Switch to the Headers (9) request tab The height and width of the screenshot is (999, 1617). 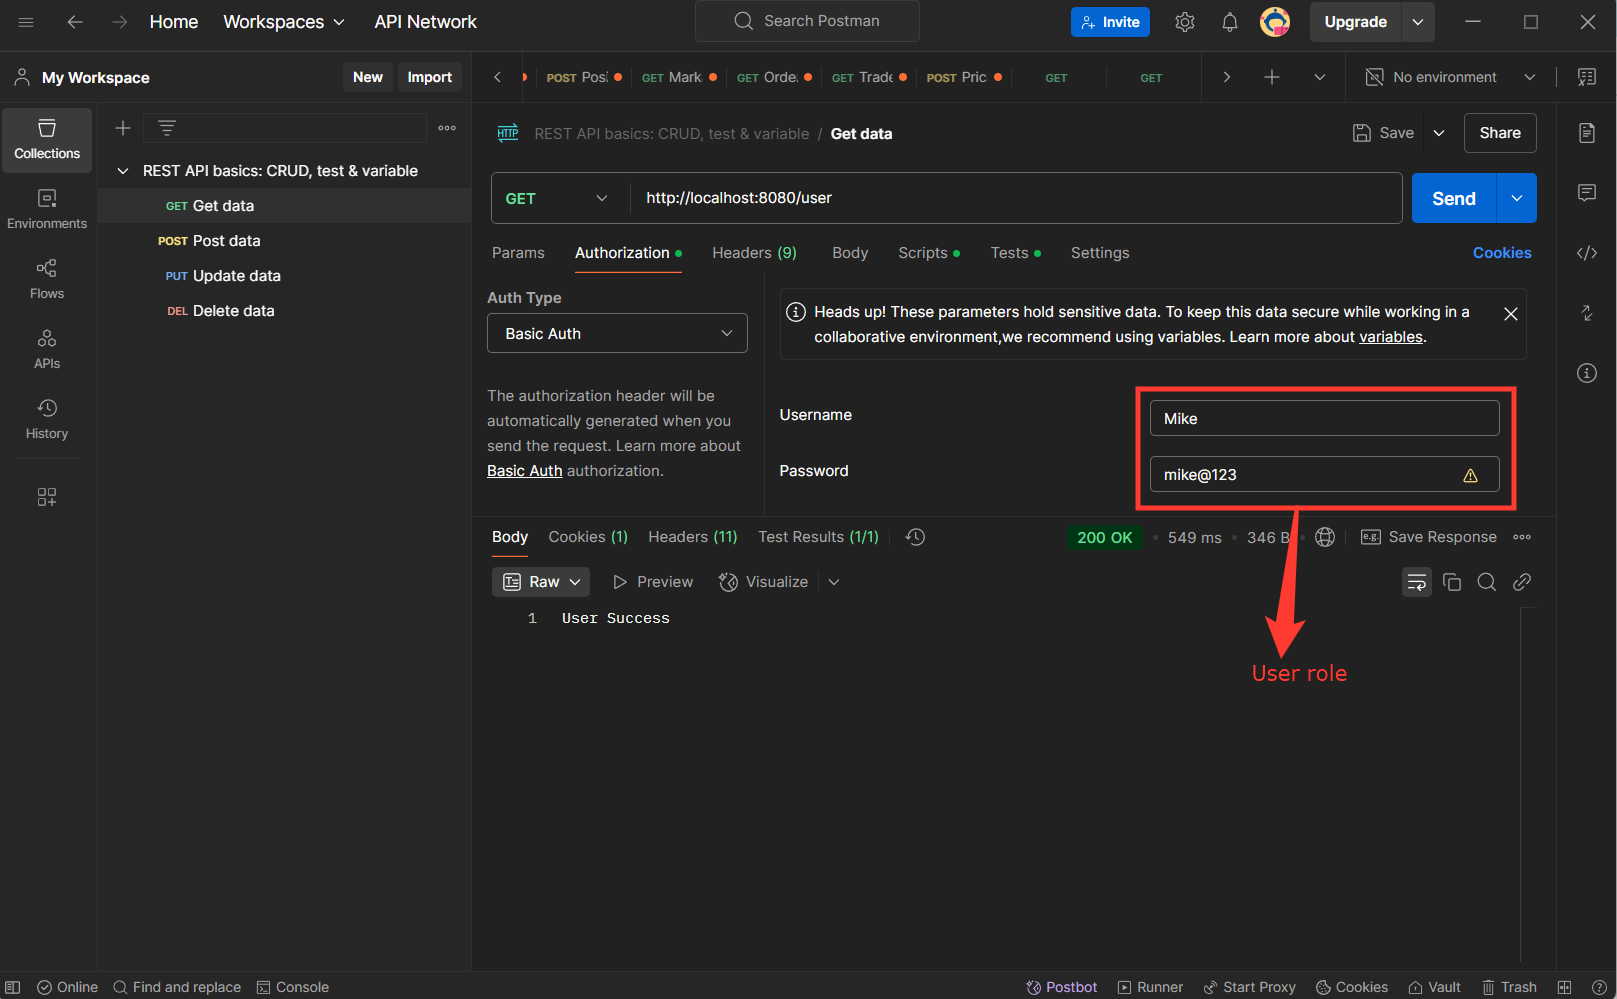point(754,253)
